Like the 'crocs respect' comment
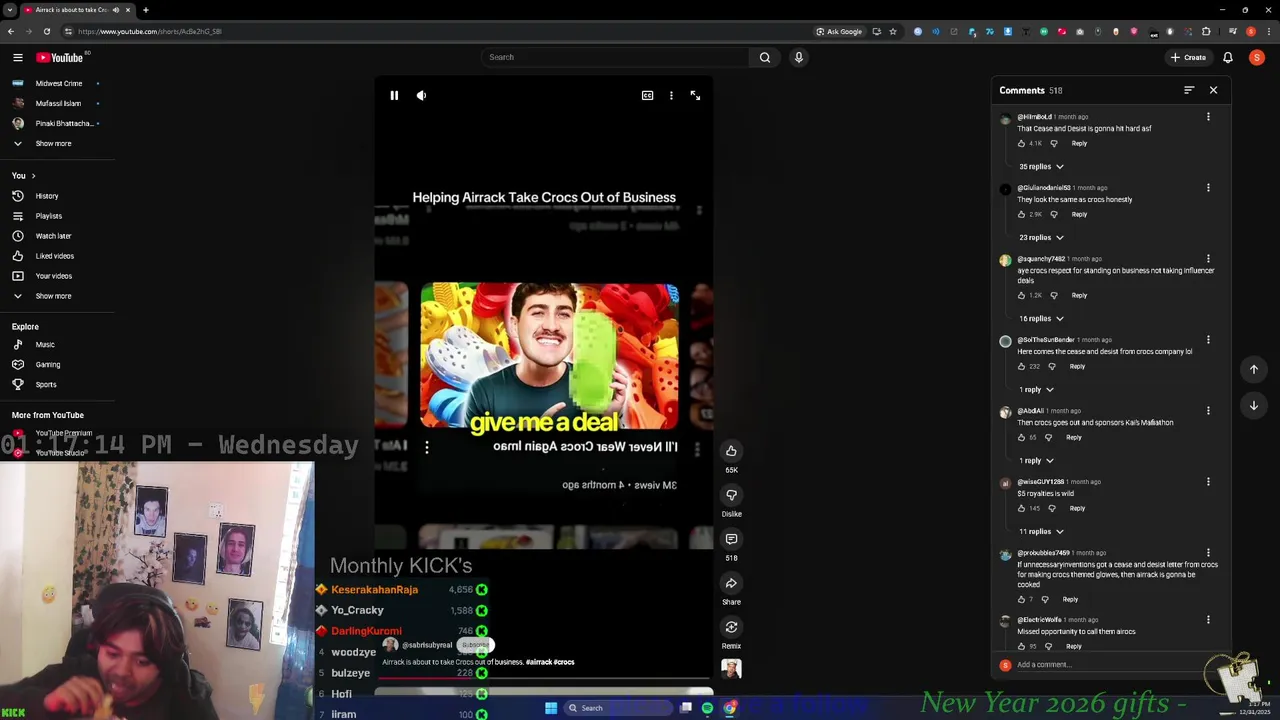The height and width of the screenshot is (720, 1280). (x=1021, y=295)
